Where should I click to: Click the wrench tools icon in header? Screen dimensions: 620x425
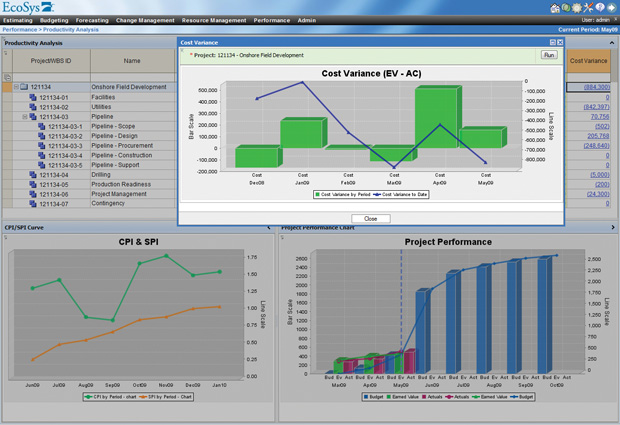[x=588, y=7]
